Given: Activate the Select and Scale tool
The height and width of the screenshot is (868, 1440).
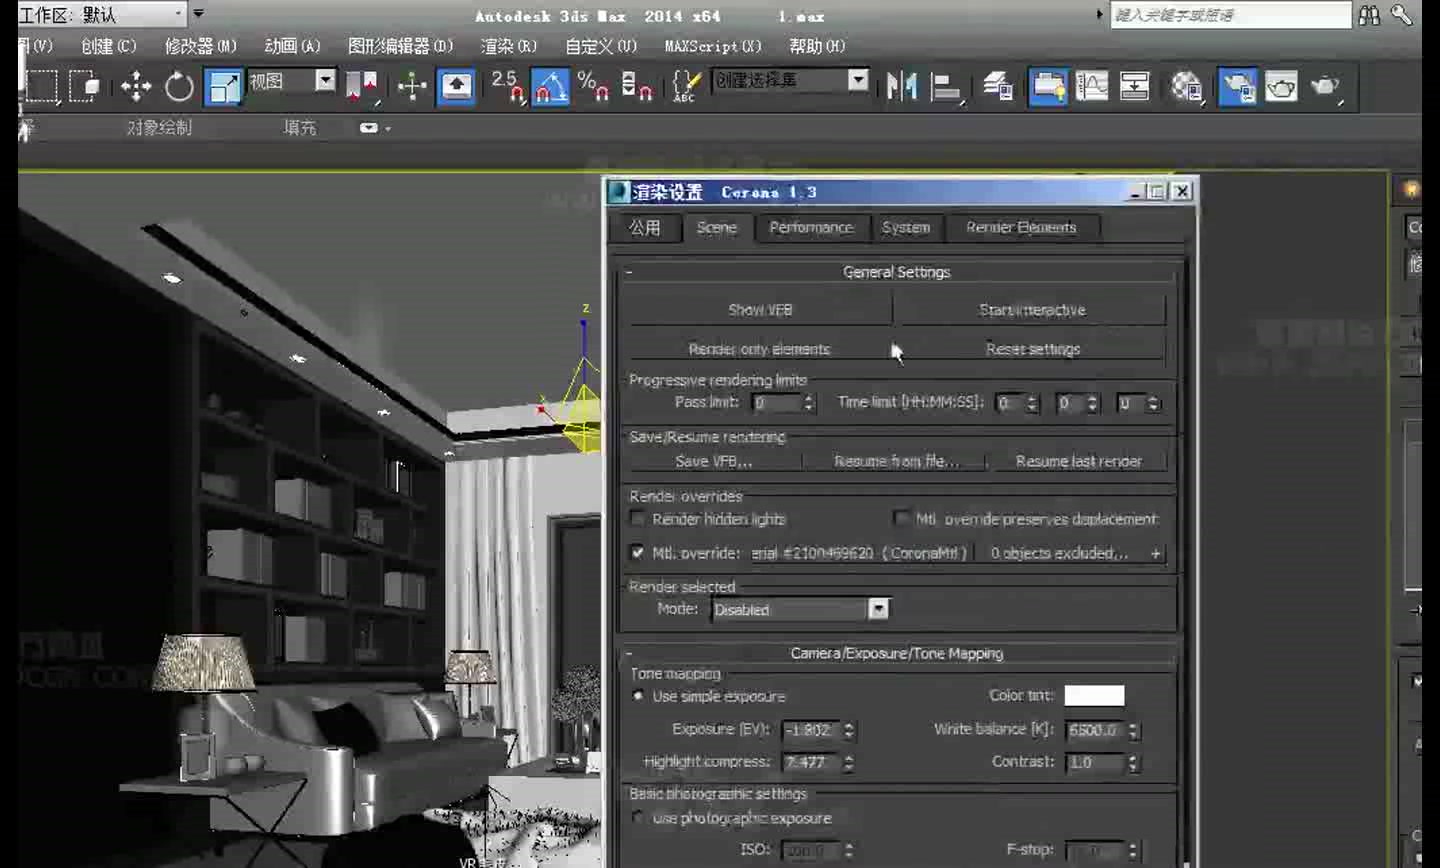Looking at the screenshot, I should click(x=223, y=86).
